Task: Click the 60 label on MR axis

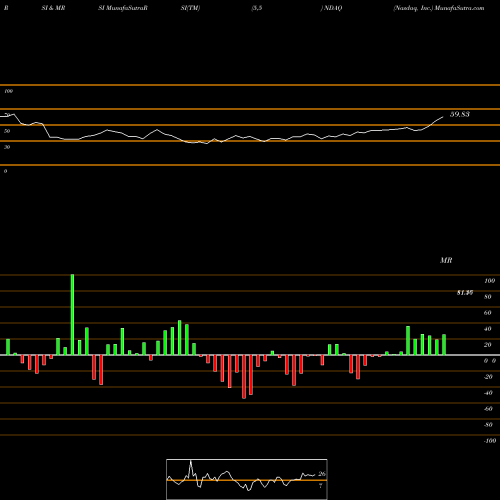Action: [488, 313]
